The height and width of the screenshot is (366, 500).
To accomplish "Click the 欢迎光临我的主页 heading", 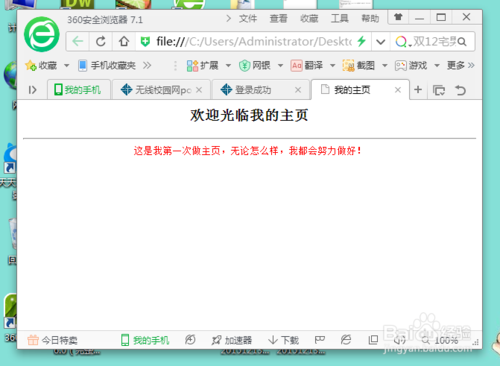I will [249, 116].
